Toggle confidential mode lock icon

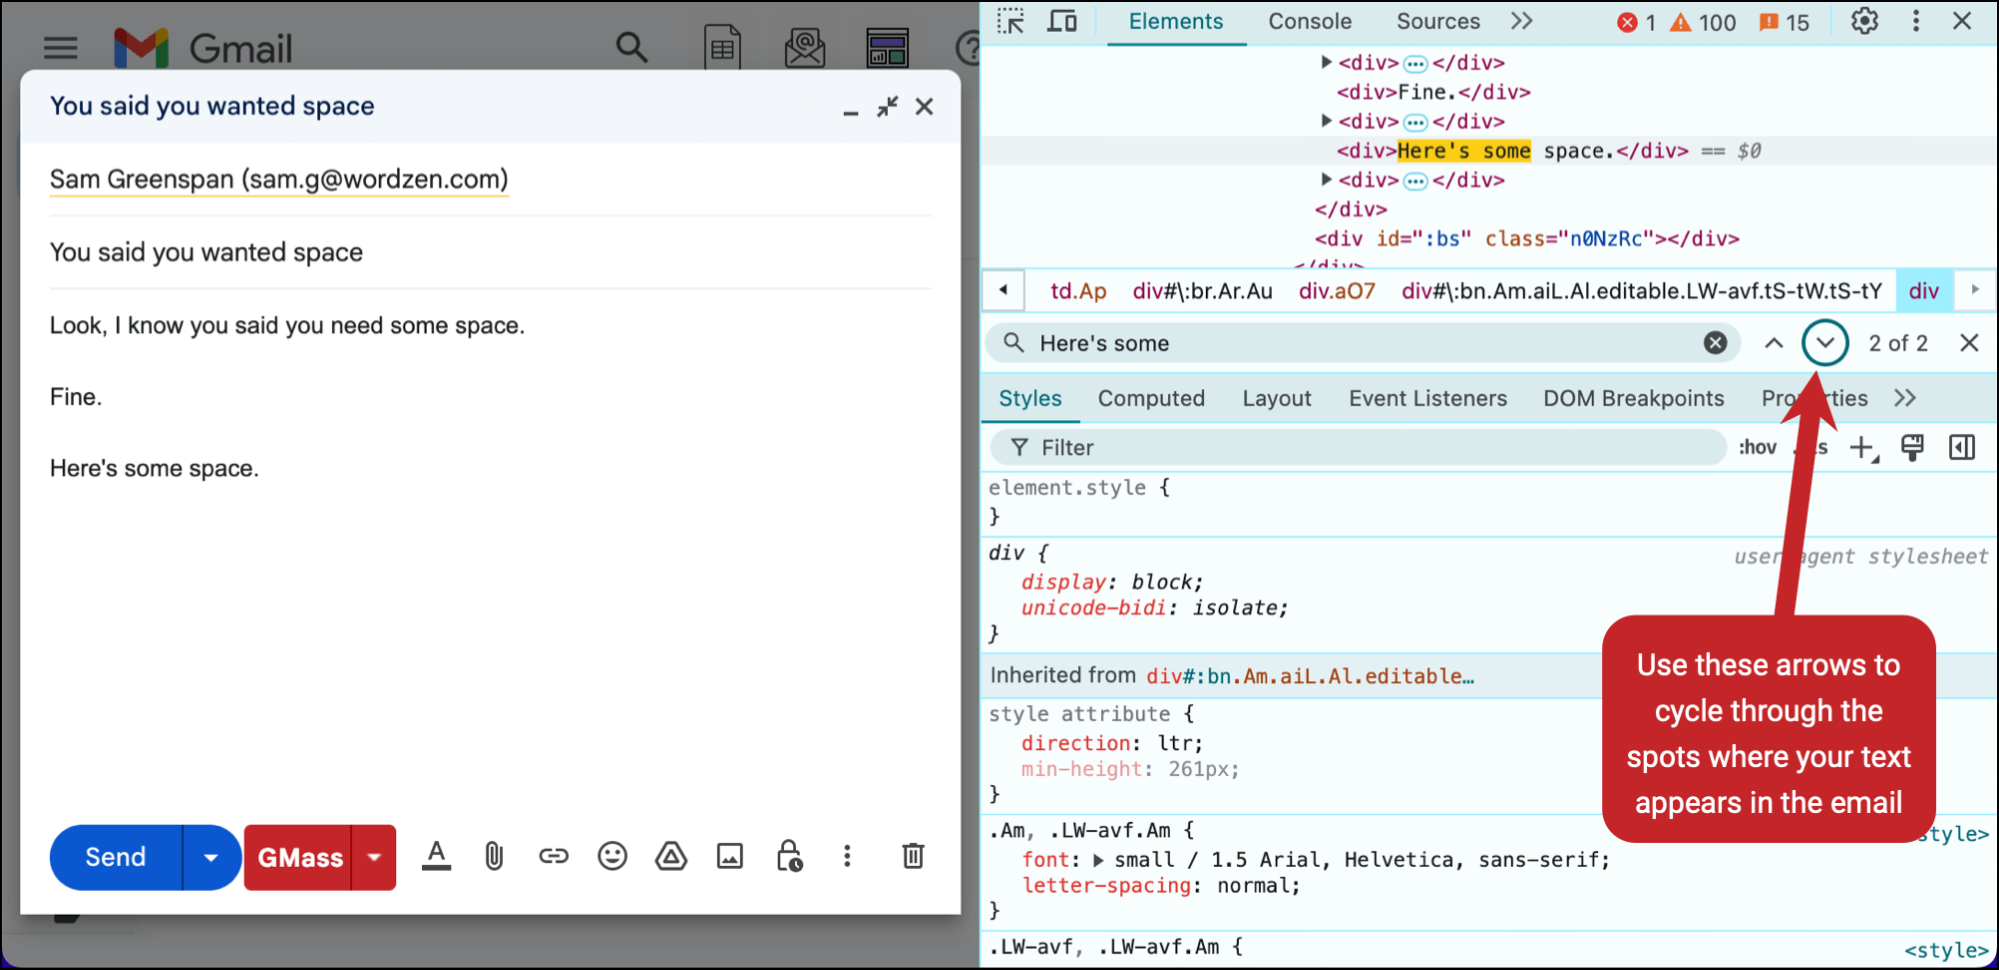(x=789, y=856)
